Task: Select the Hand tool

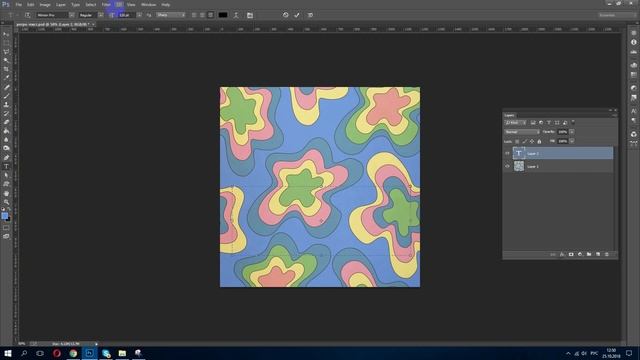Action: pos(6,193)
